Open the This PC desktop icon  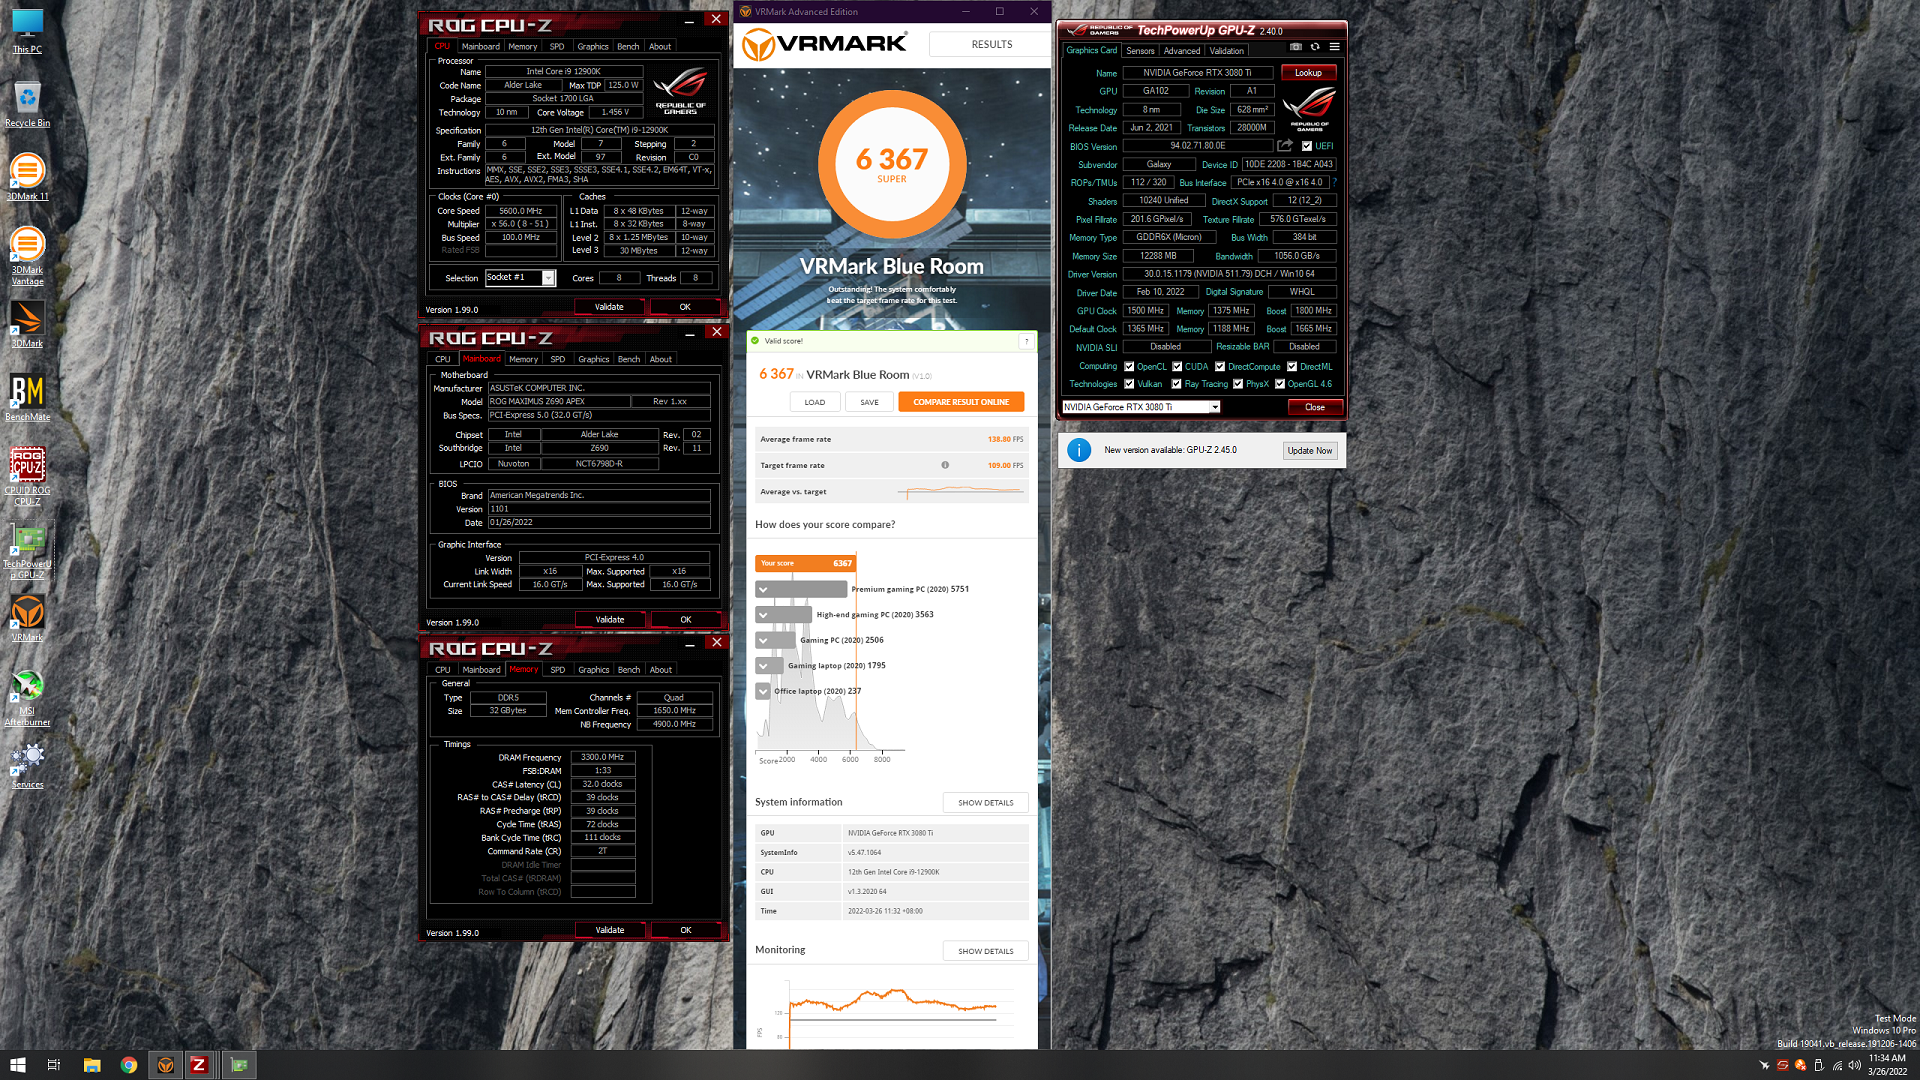click(x=27, y=30)
